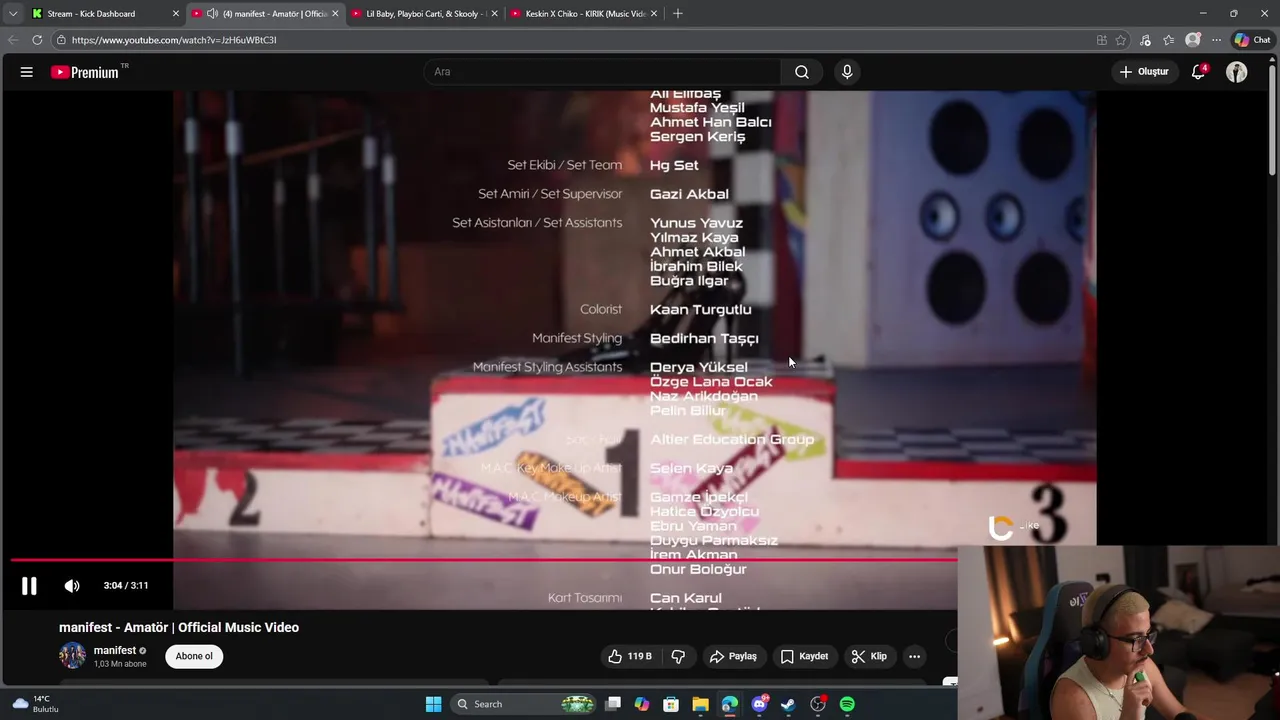The image size is (1280, 720).
Task: Start voice search with microphone icon
Action: 847,72
